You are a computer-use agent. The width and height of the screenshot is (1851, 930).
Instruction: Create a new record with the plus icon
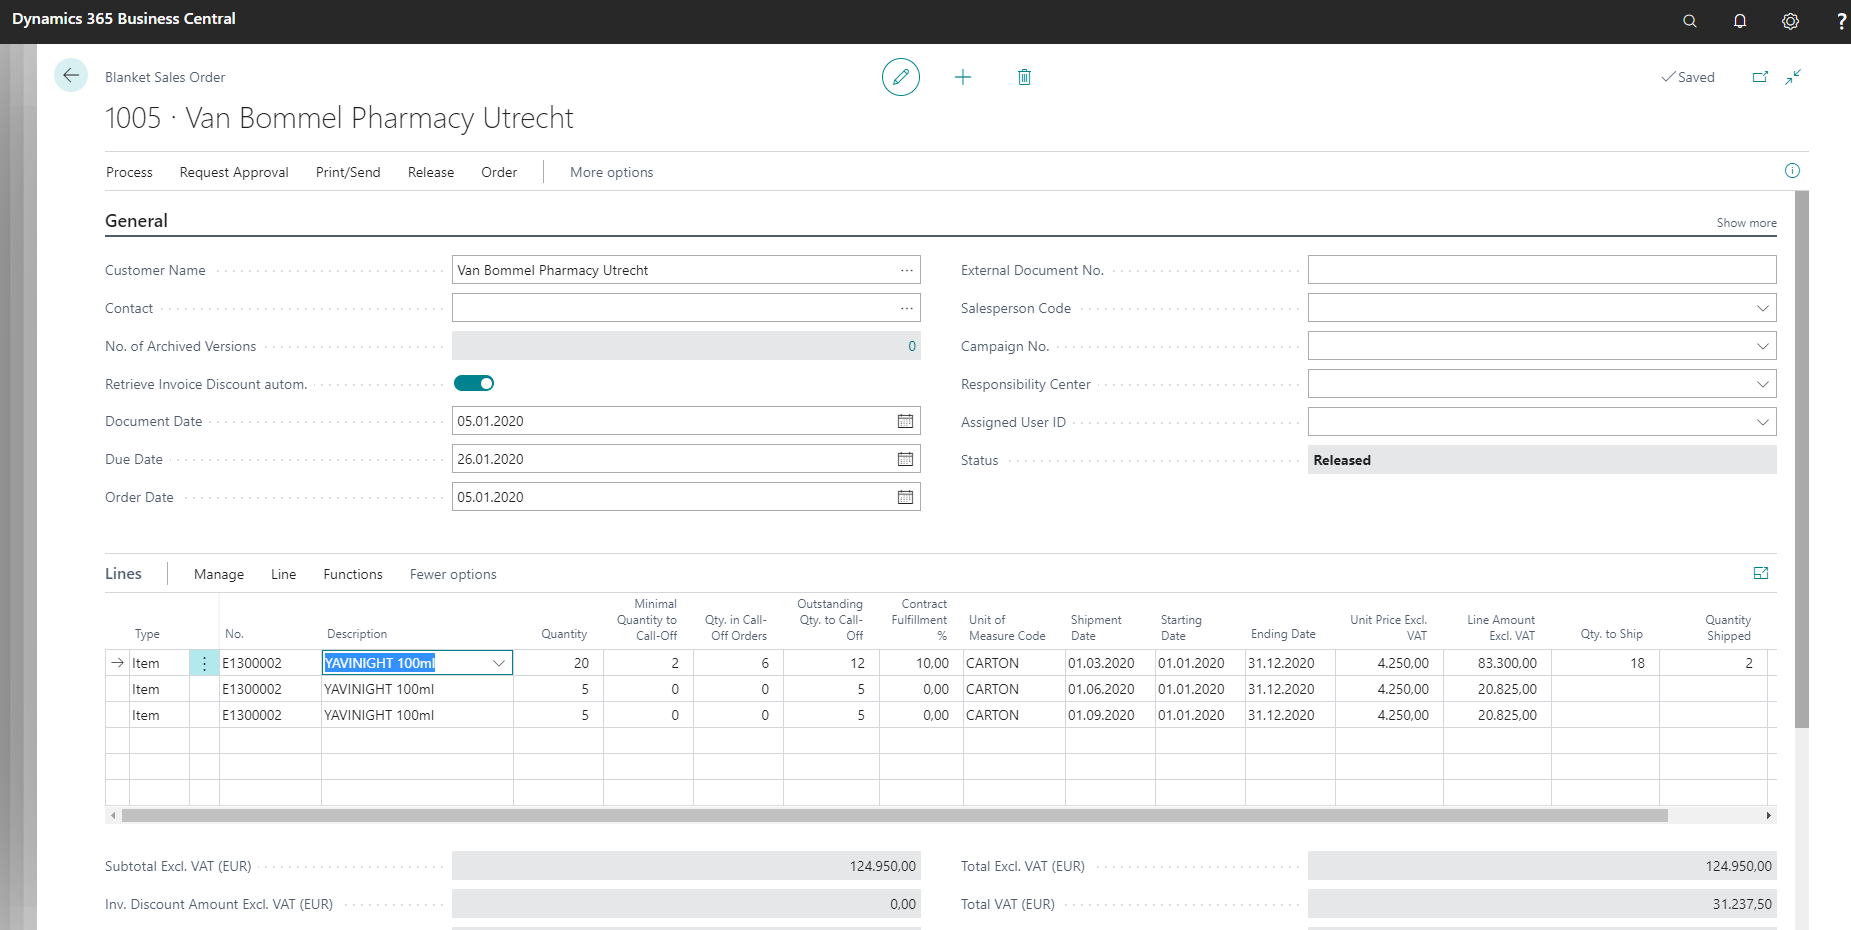[963, 77]
